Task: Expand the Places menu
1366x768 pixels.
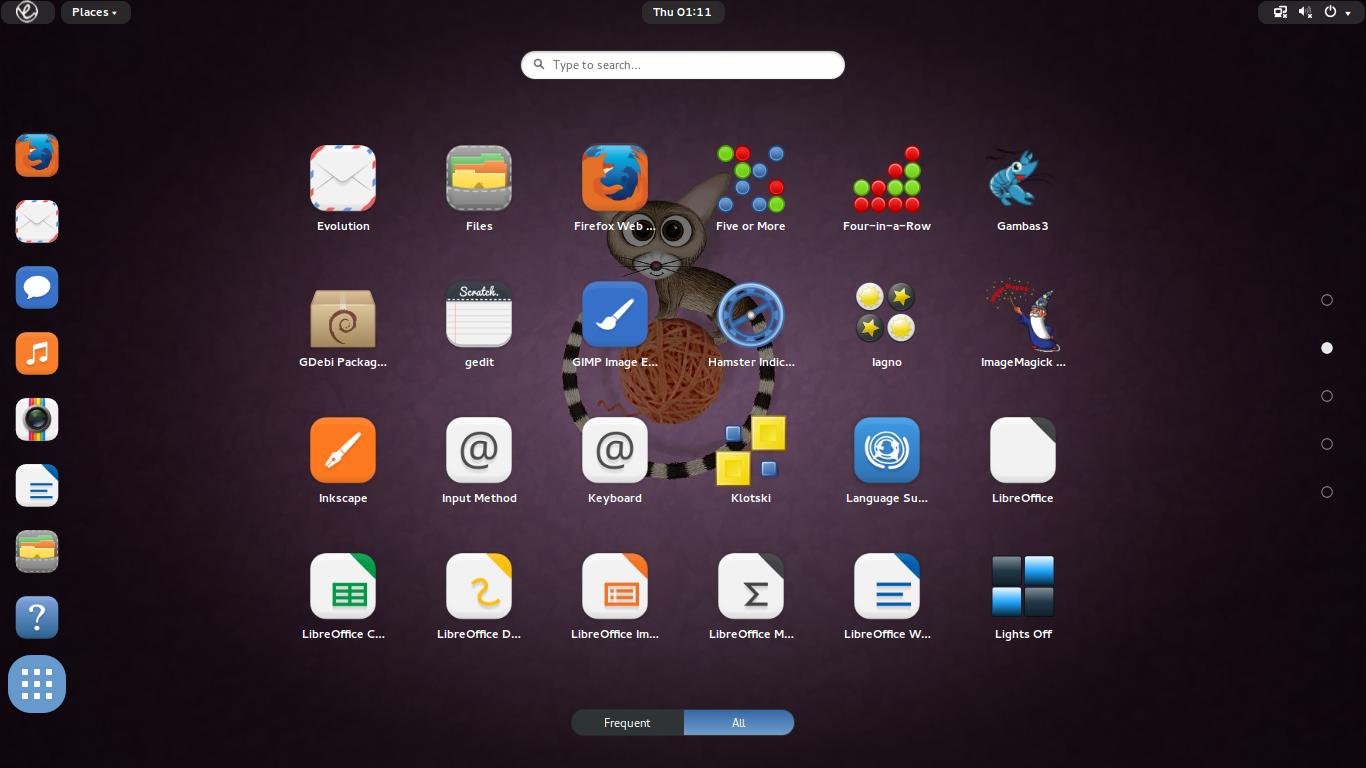Action: (x=94, y=12)
